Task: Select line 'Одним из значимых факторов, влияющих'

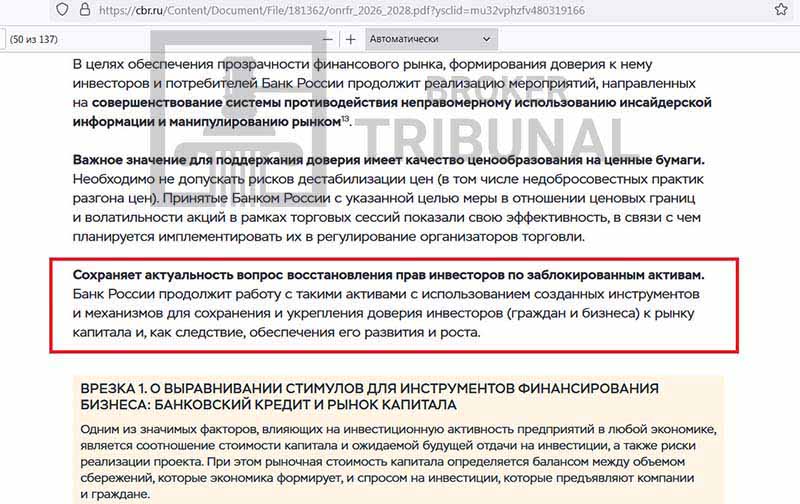Action: [398, 430]
